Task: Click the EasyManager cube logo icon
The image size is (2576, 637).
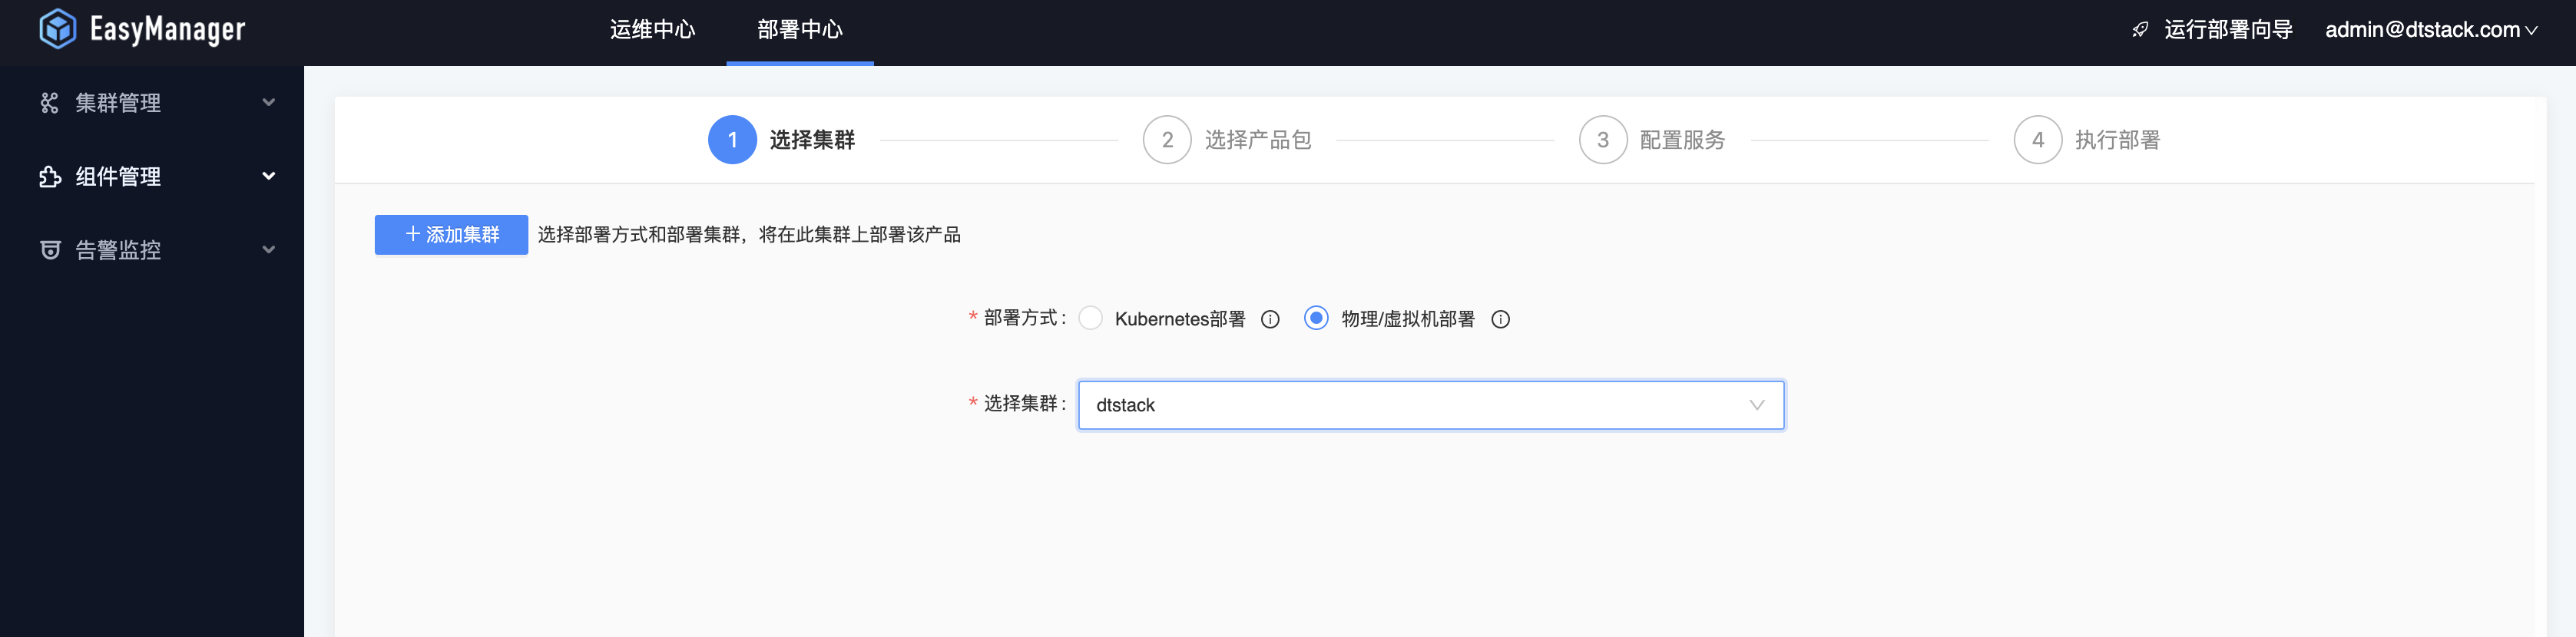Action: tap(57, 29)
